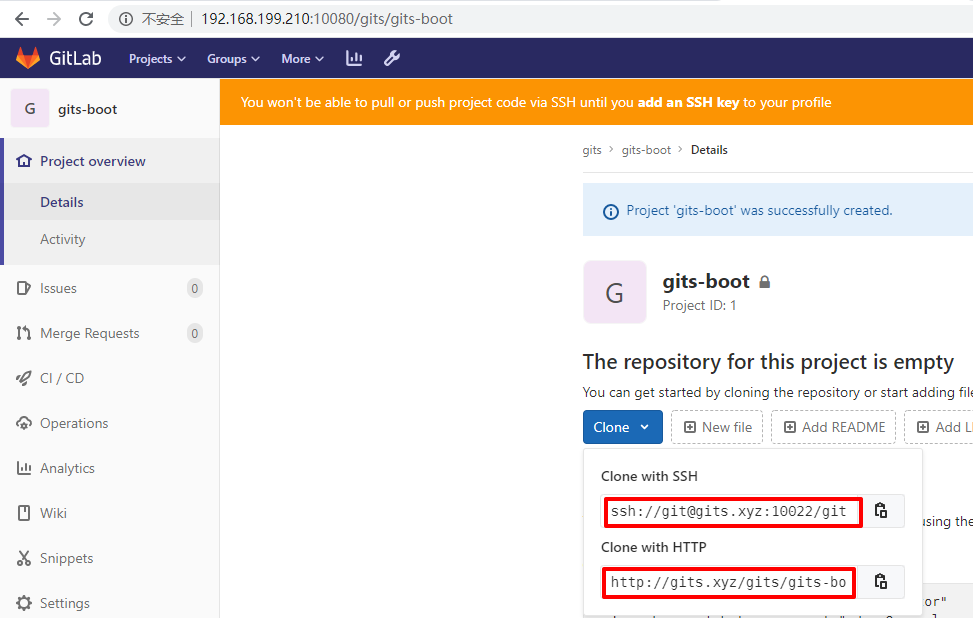This screenshot has width=973, height=618.
Task: Click the Issues icon in sidebar
Action: tap(24, 288)
